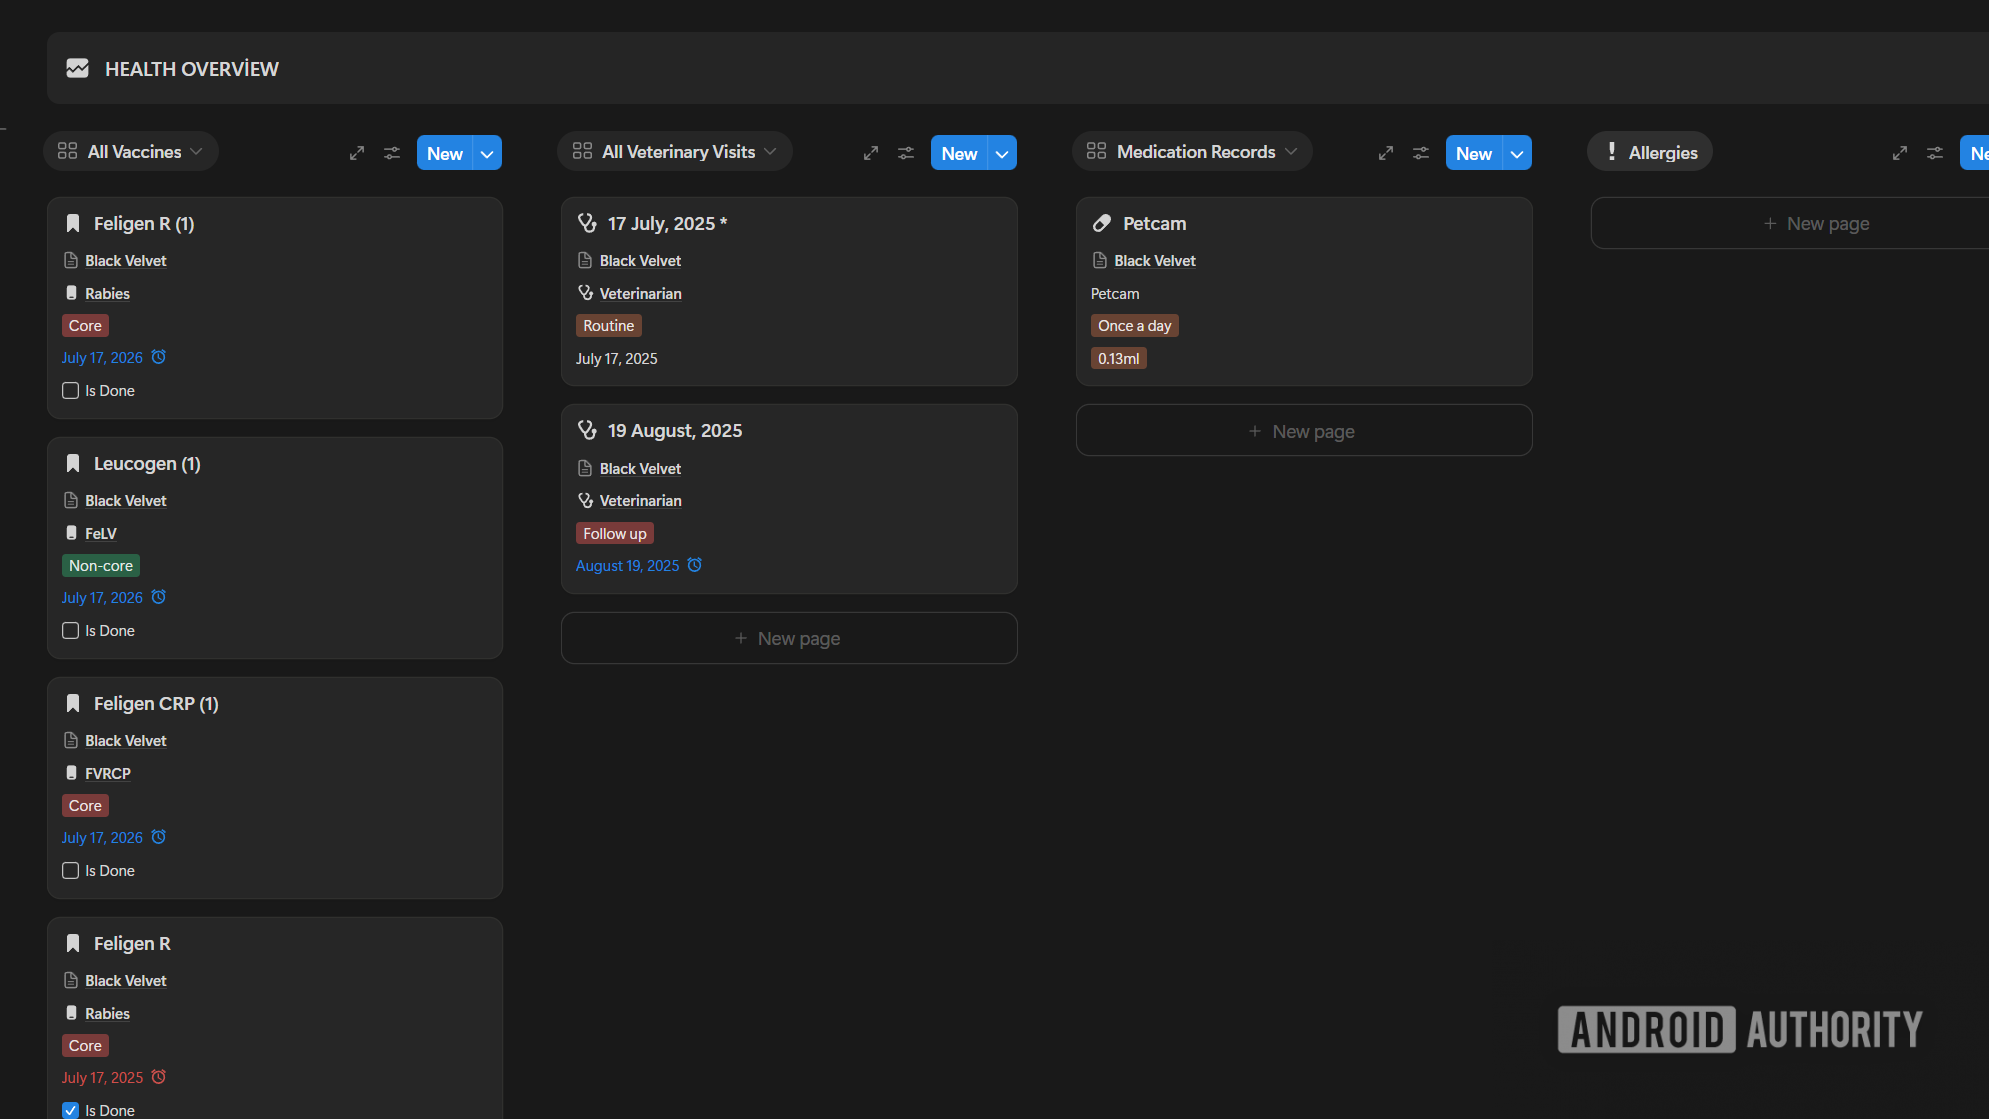Open view settings icon for Medication Records
This screenshot has width=1989, height=1119.
1421,153
